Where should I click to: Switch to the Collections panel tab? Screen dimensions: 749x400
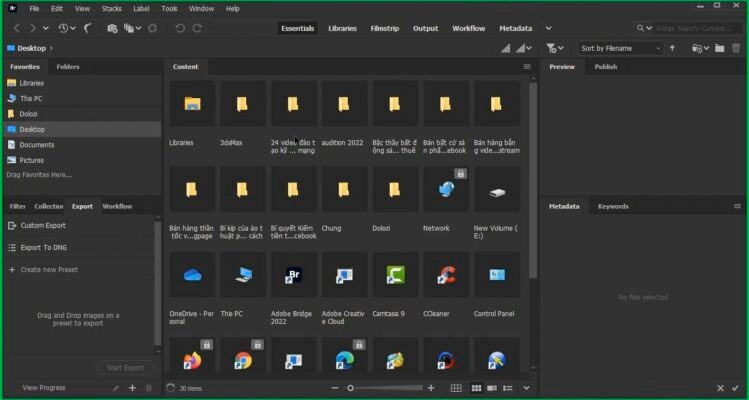(49, 206)
